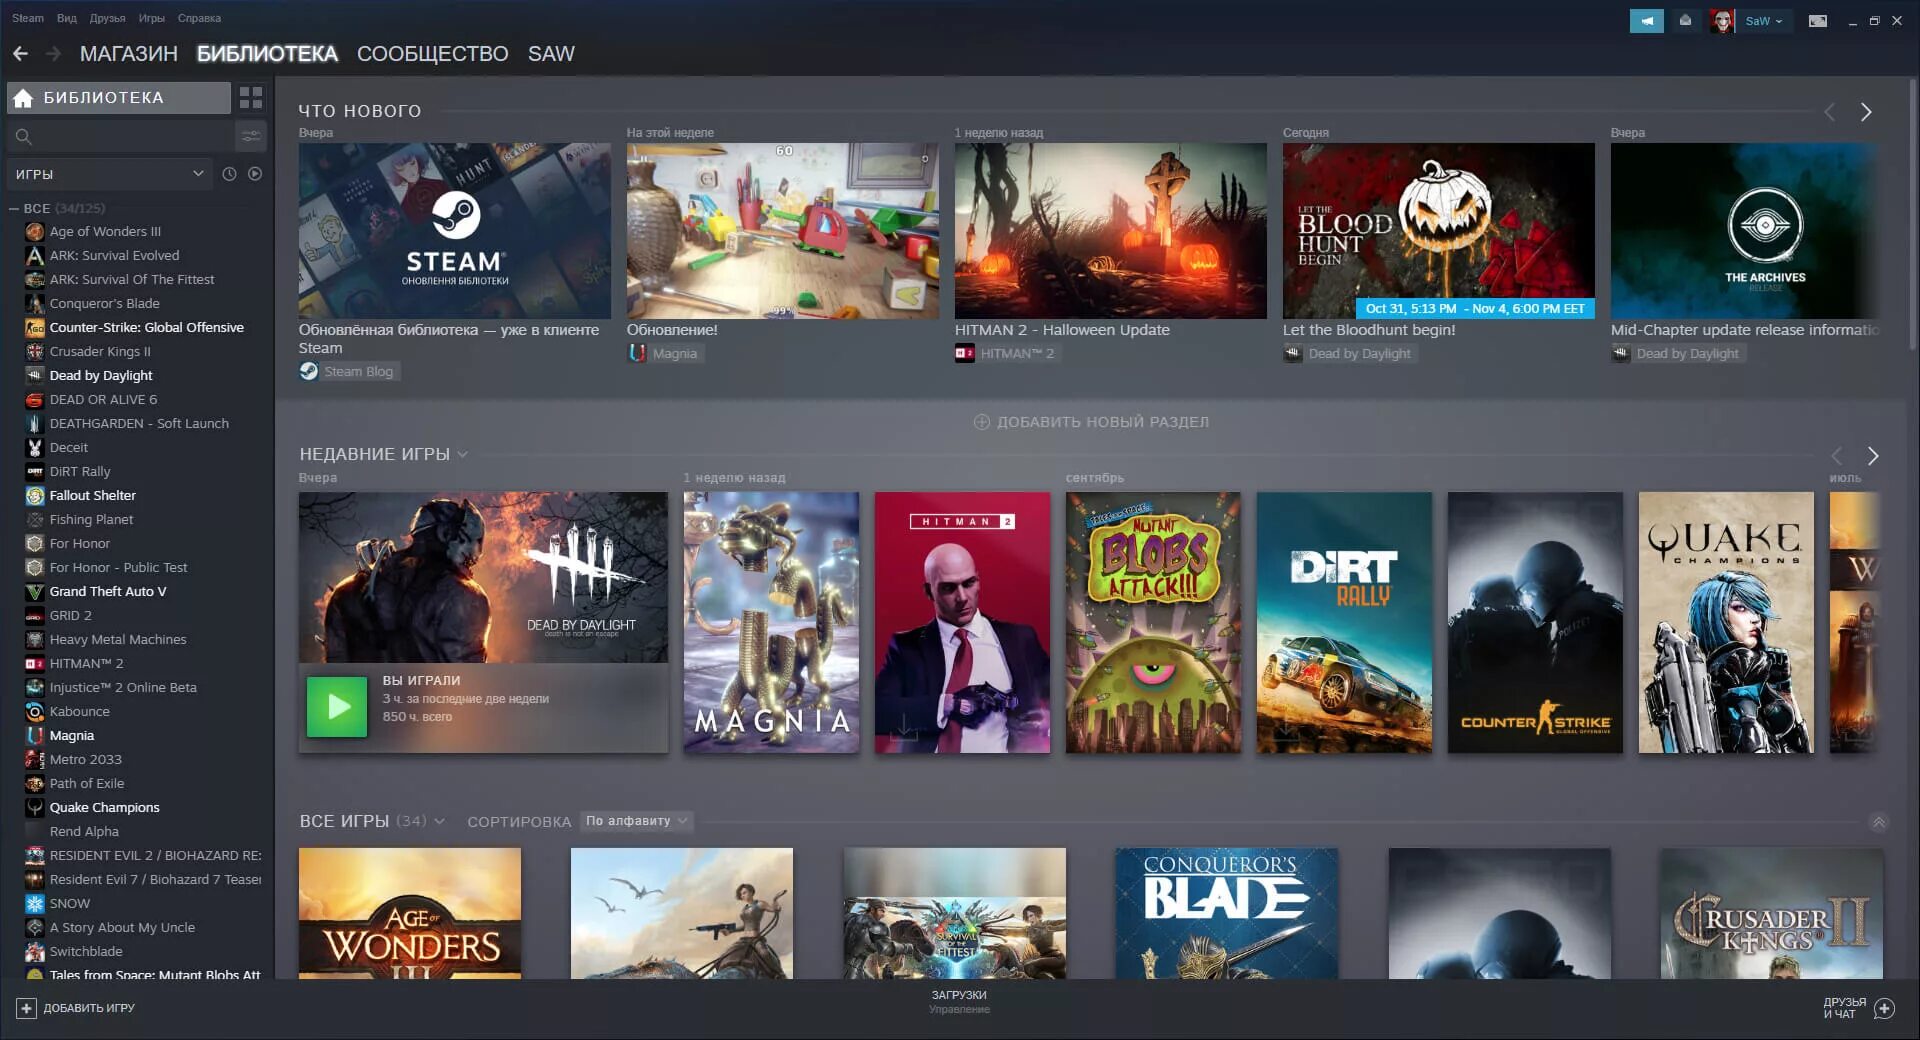This screenshot has height=1040, width=1920.
Task: Click the main content vertical scrollbar
Action: point(1913,215)
